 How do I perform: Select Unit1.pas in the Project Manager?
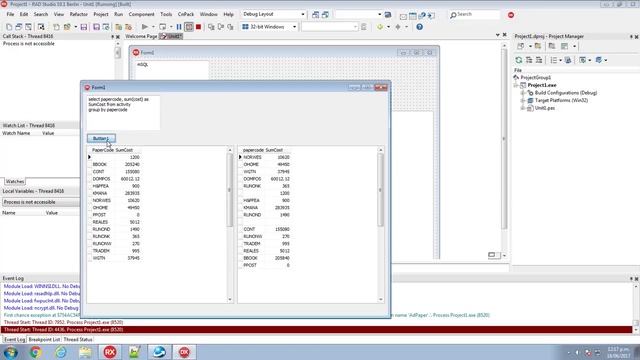(x=544, y=108)
